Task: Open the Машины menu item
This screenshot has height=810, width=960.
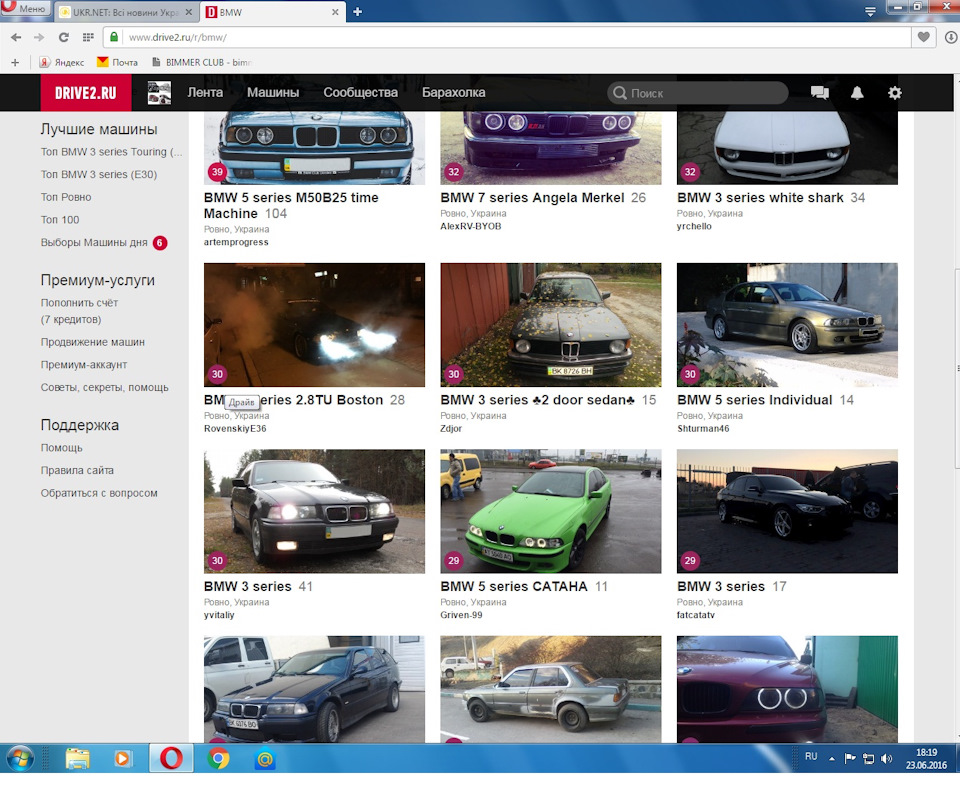Action: tap(273, 92)
